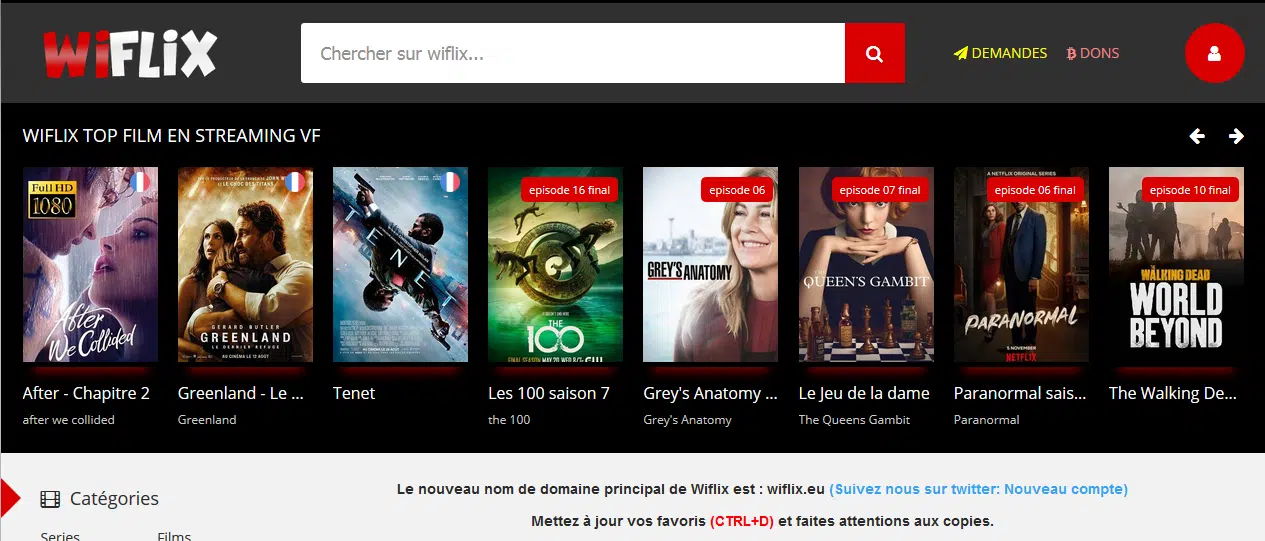
Task: Click the 'episode 07 final' badge
Action: coord(880,190)
